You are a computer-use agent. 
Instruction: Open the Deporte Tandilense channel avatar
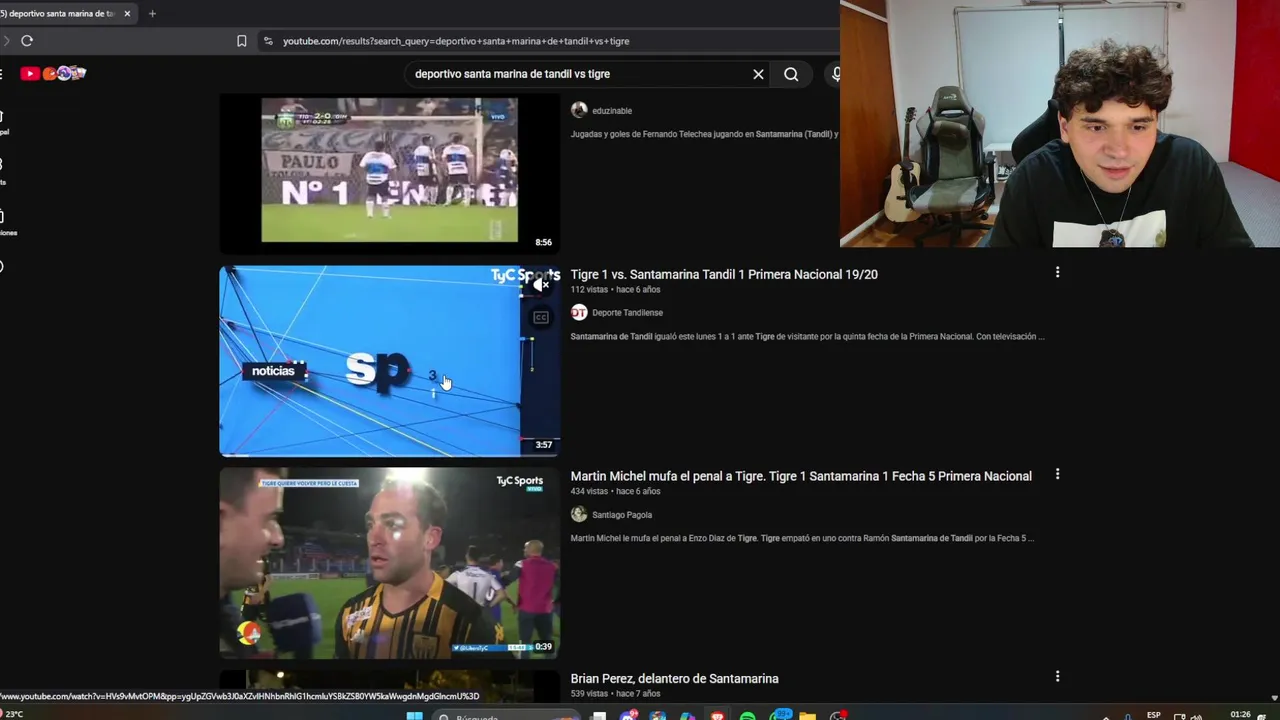pos(579,312)
